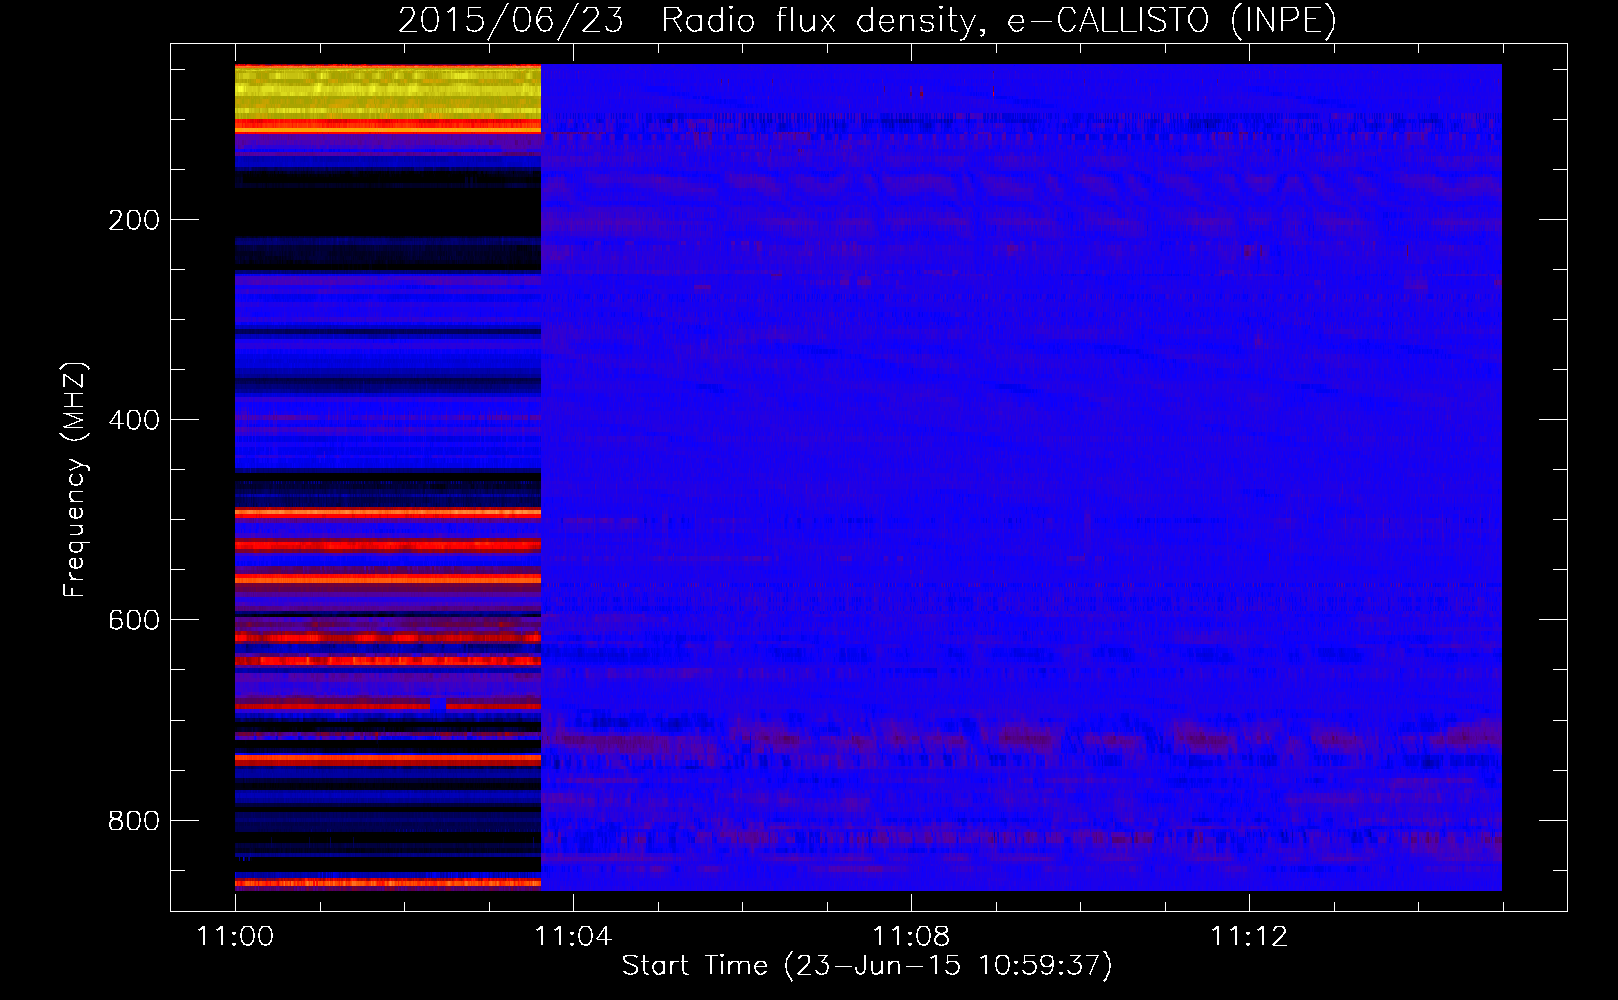1618x1000 pixels.
Task: Select the "Frequency (MHZ)" y-axis label
Action: point(75,480)
